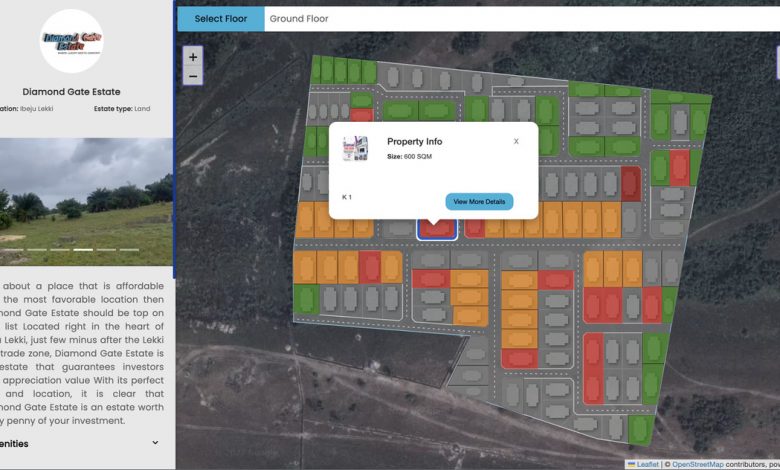Select the active fourth carousel indicator dash
This screenshot has width=780, height=470.
[x=83, y=249]
